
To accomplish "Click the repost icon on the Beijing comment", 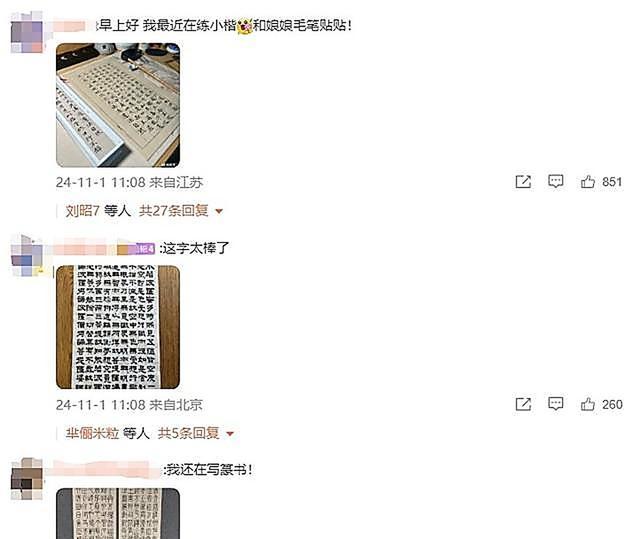I will pos(523,404).
